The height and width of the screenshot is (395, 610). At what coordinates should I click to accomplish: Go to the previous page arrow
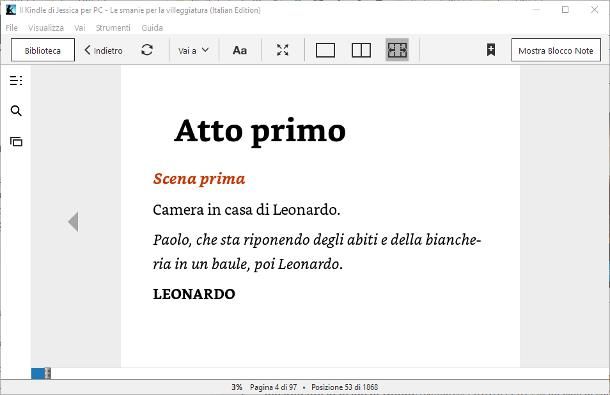pyautogui.click(x=73, y=222)
